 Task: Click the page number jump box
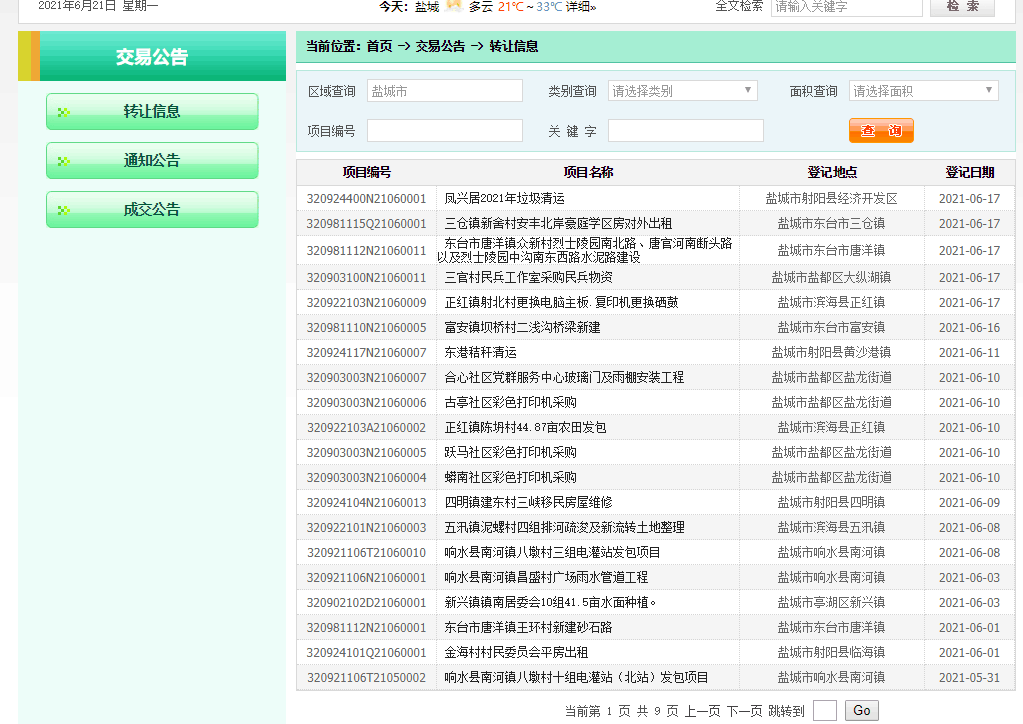[824, 711]
